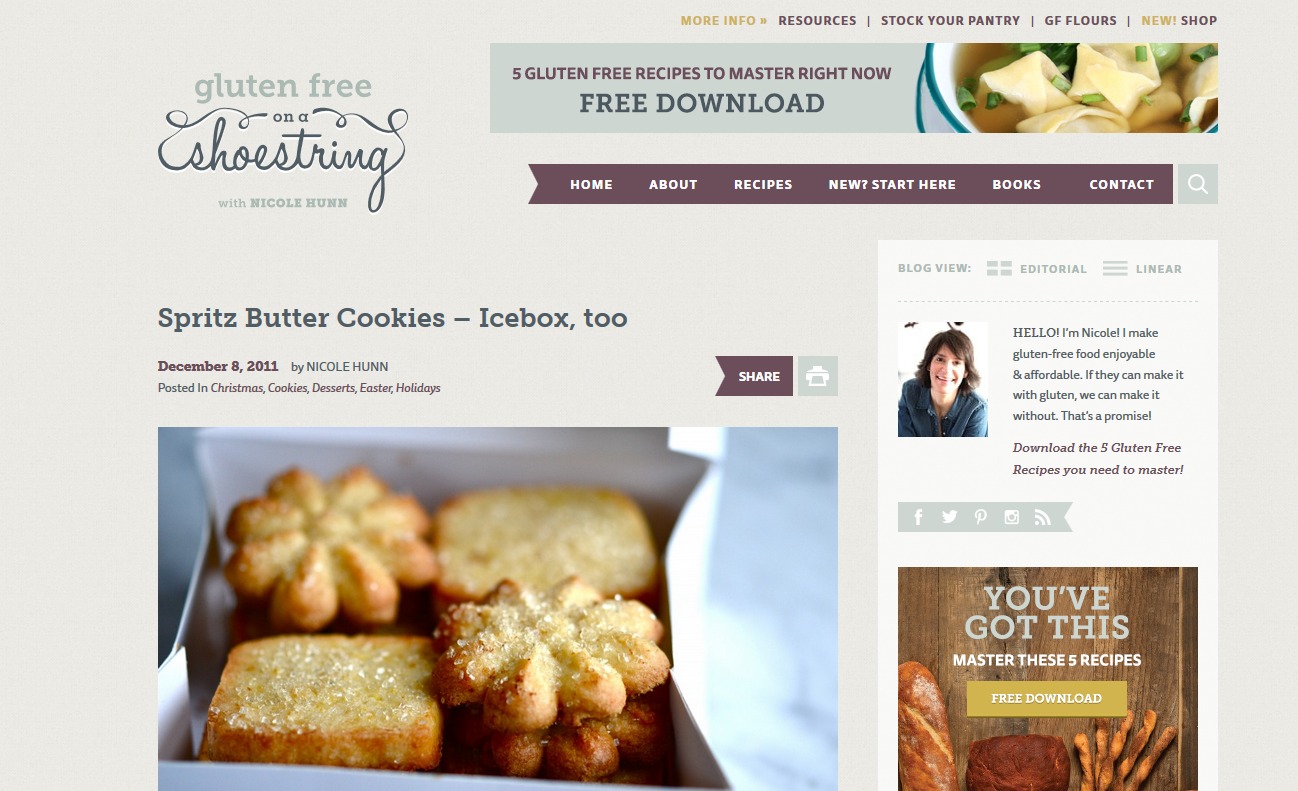This screenshot has height=791, width=1298.
Task: Go to the About page
Action: click(x=673, y=184)
